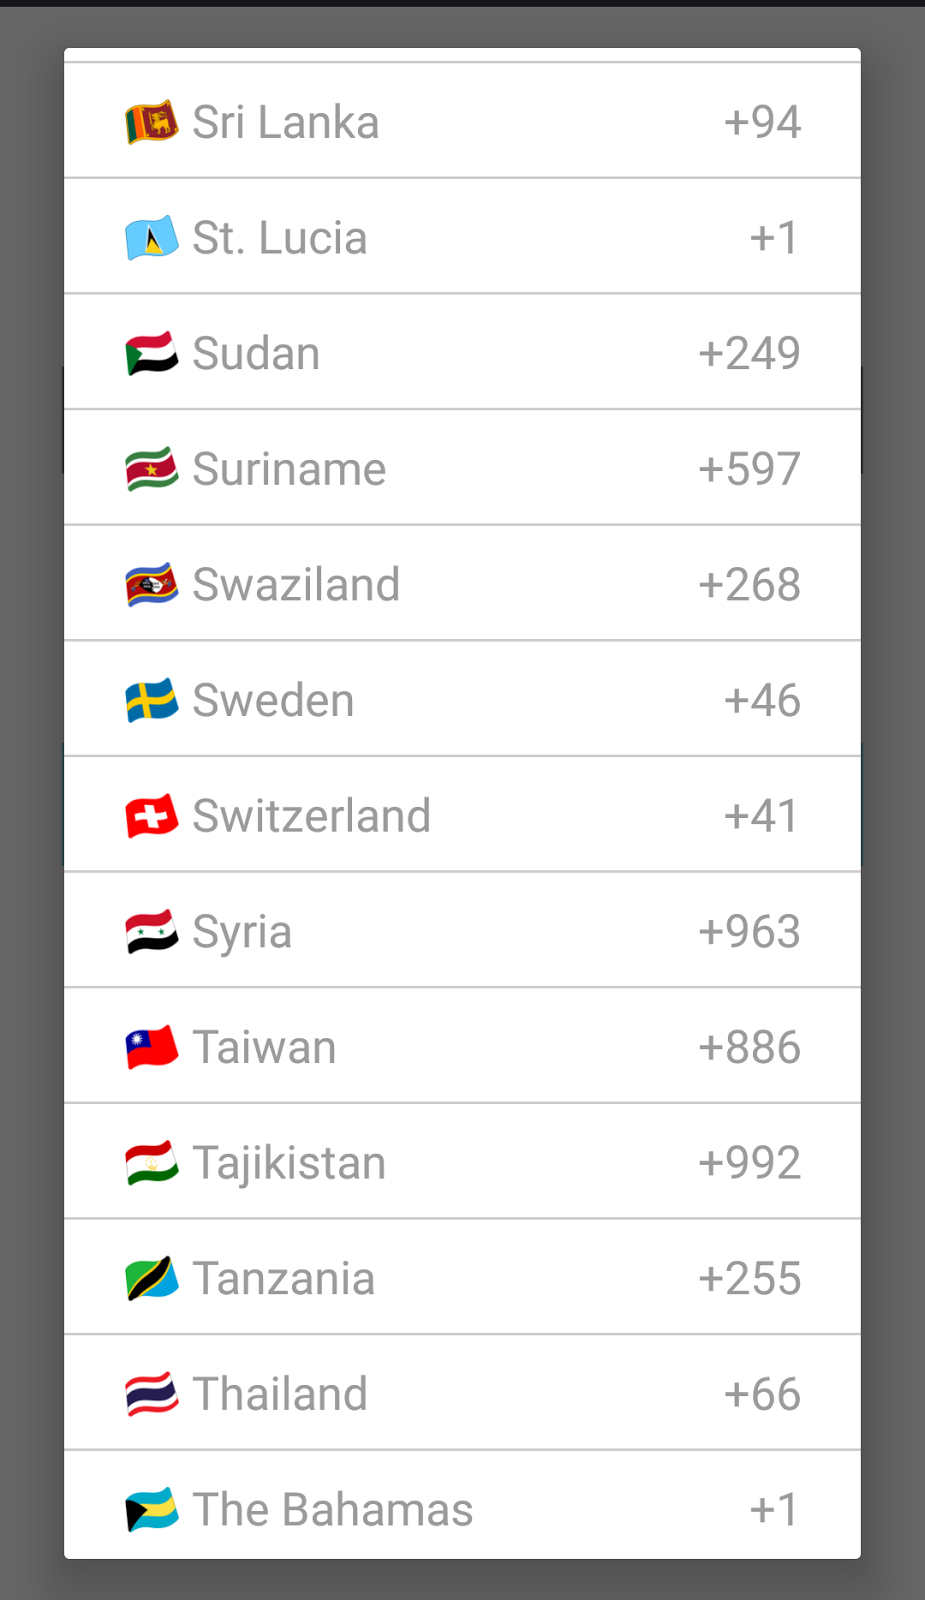
Task: Tap the Swaziland flag icon
Action: pos(152,585)
